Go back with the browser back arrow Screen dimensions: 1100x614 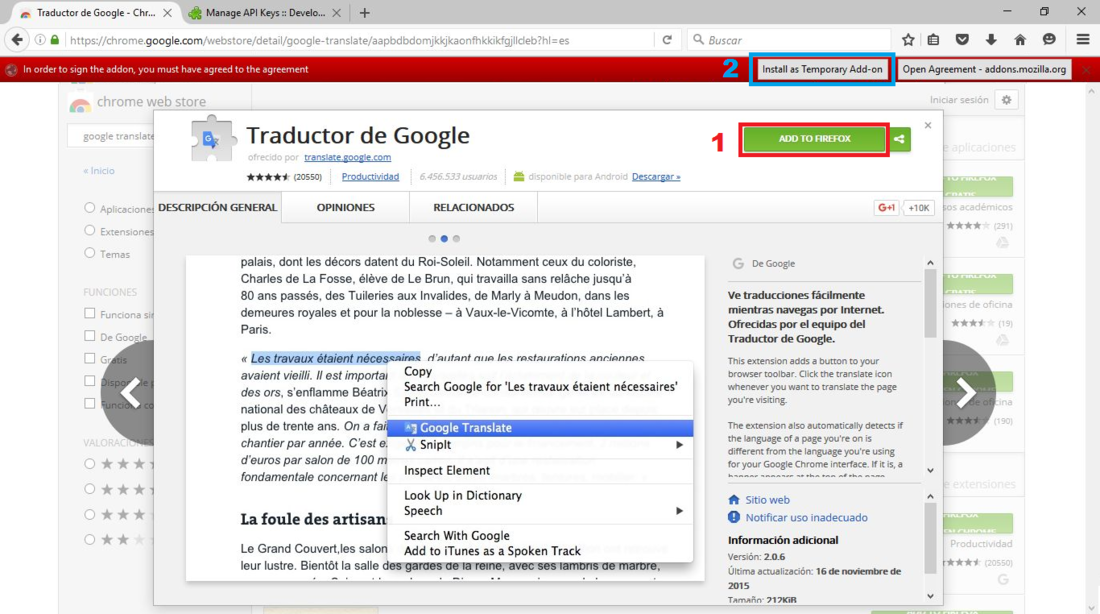tap(17, 40)
